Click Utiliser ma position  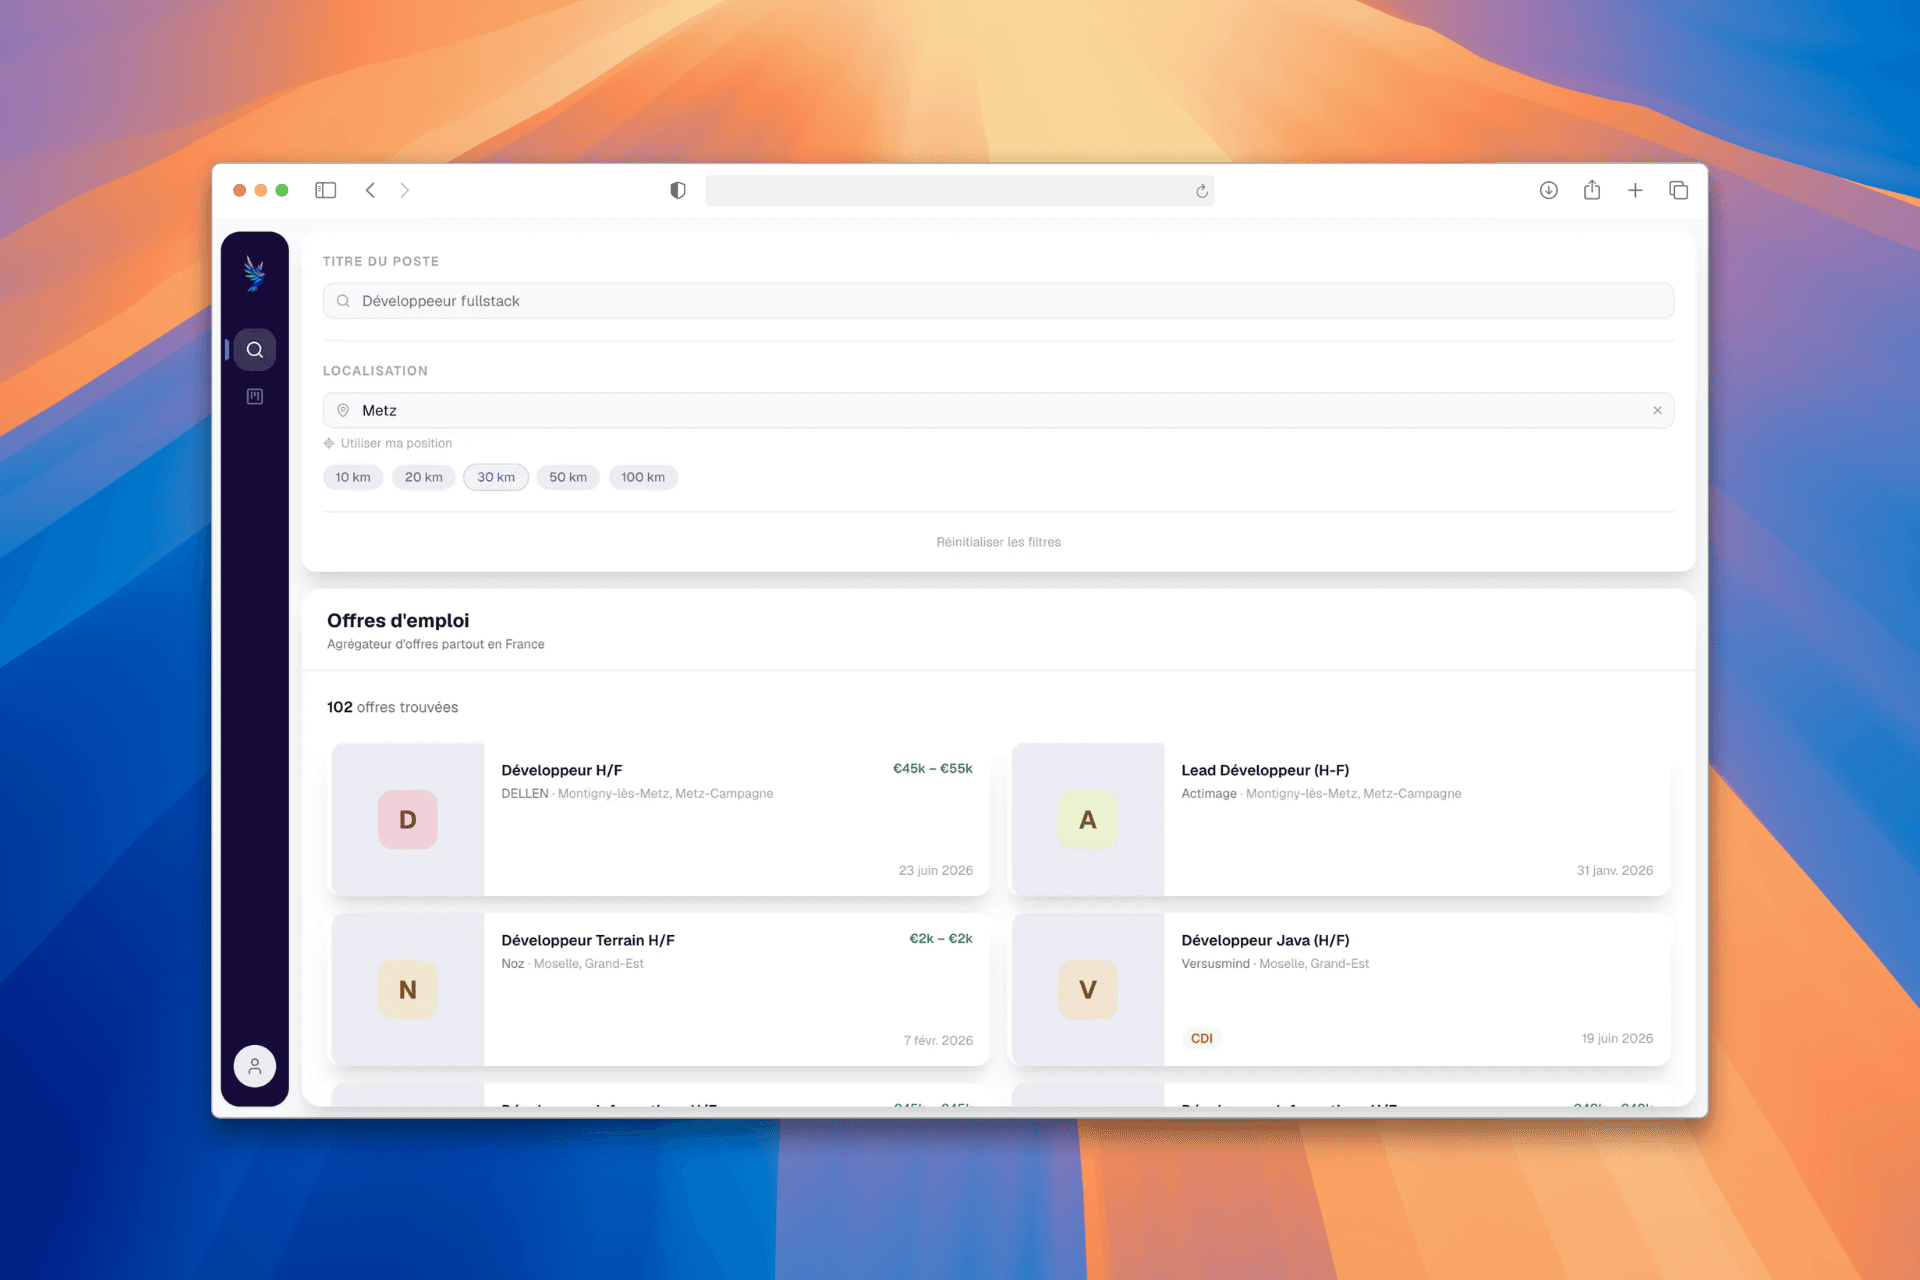(x=388, y=443)
